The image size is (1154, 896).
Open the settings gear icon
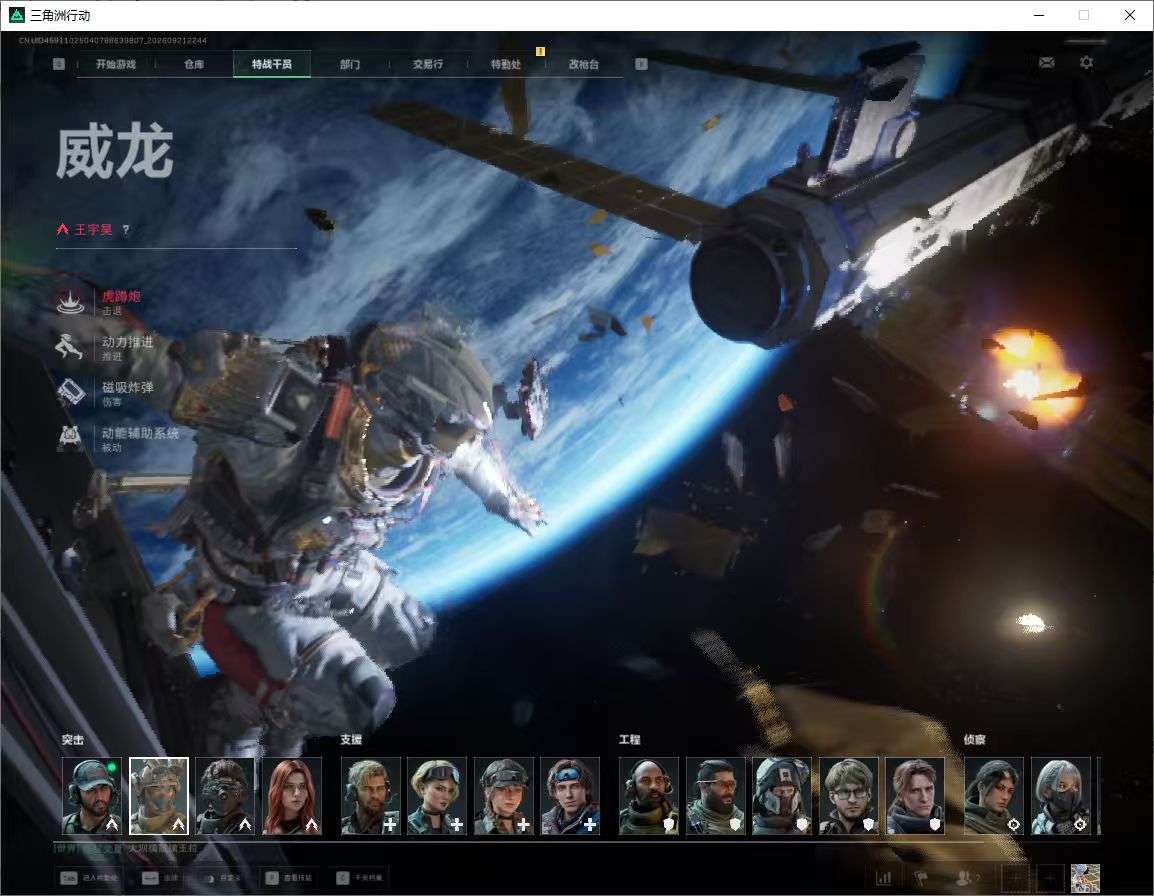1086,63
